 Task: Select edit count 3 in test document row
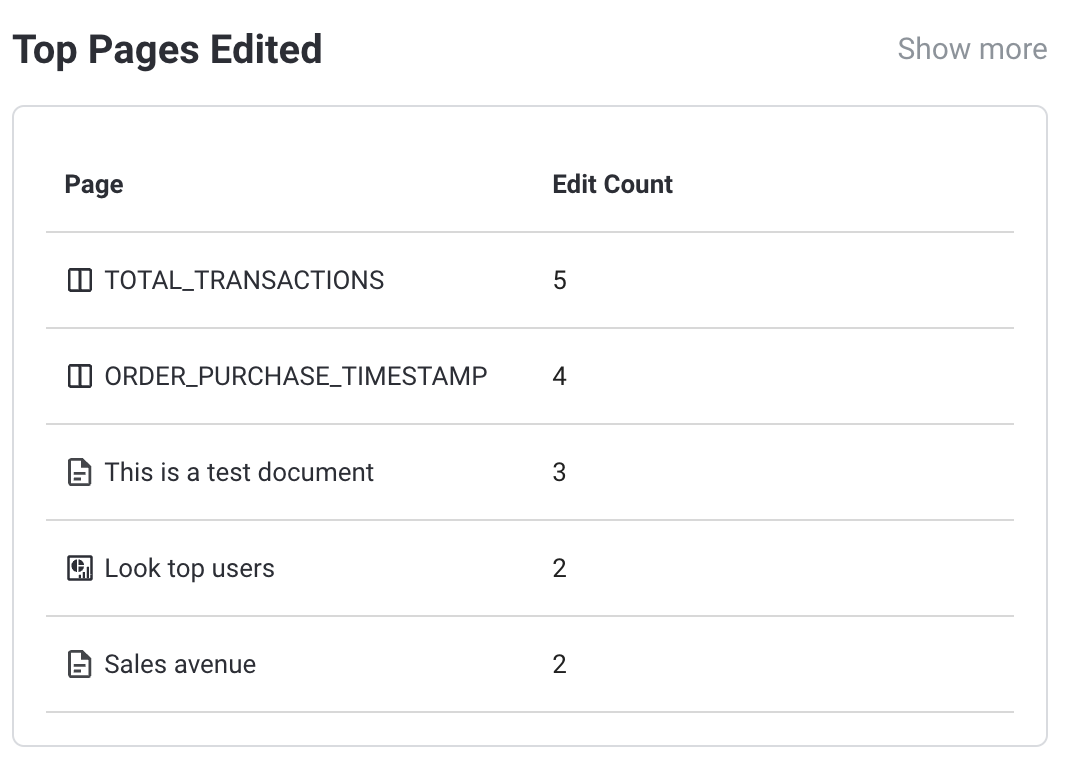(x=560, y=473)
